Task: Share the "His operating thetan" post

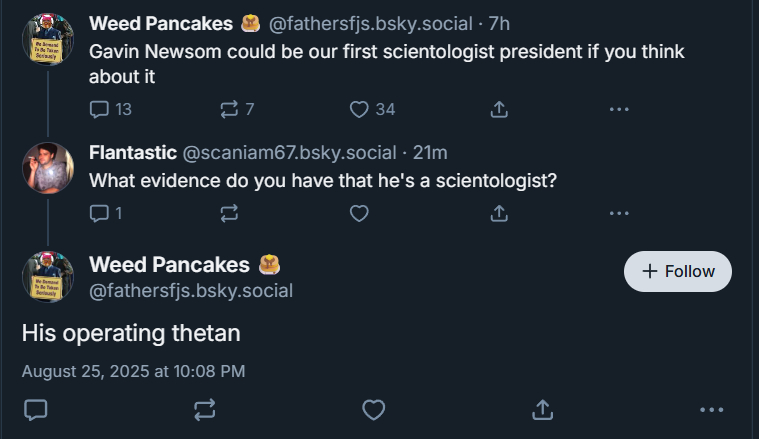Action: pyautogui.click(x=543, y=409)
